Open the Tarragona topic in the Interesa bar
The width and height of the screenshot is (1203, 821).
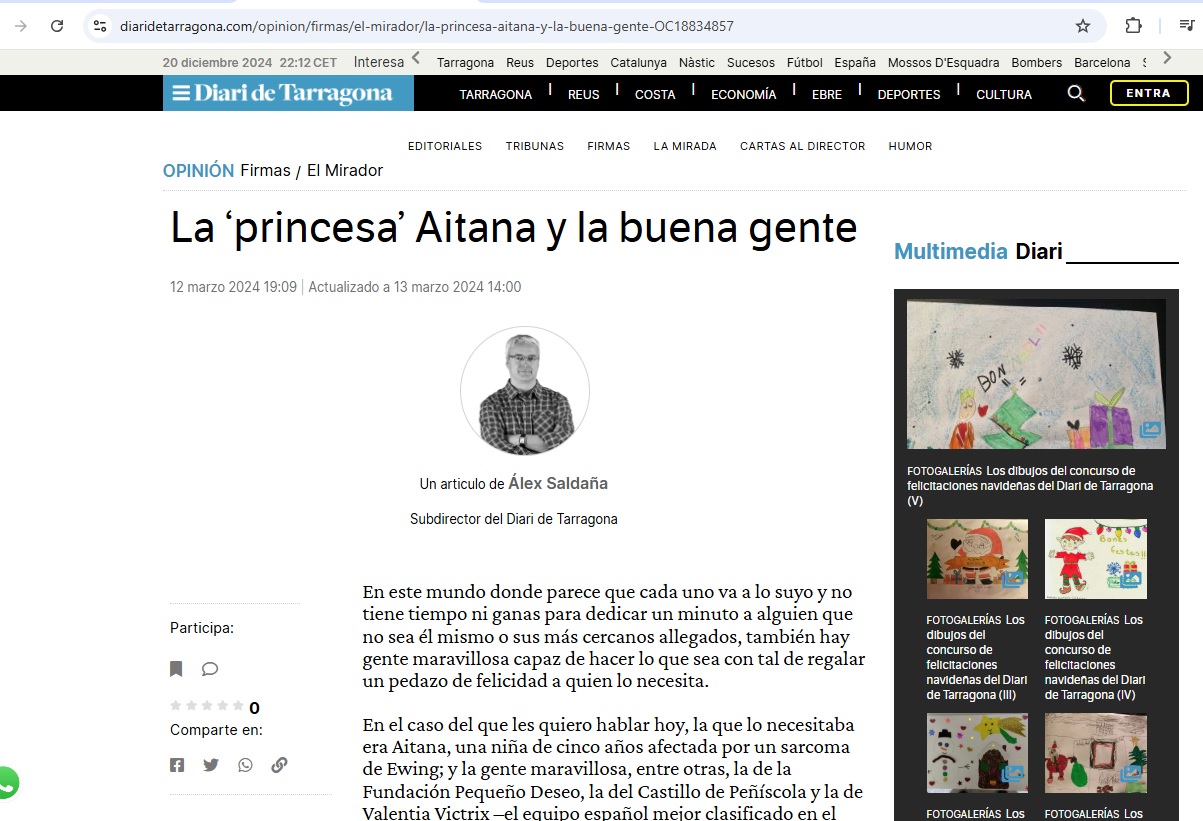466,62
